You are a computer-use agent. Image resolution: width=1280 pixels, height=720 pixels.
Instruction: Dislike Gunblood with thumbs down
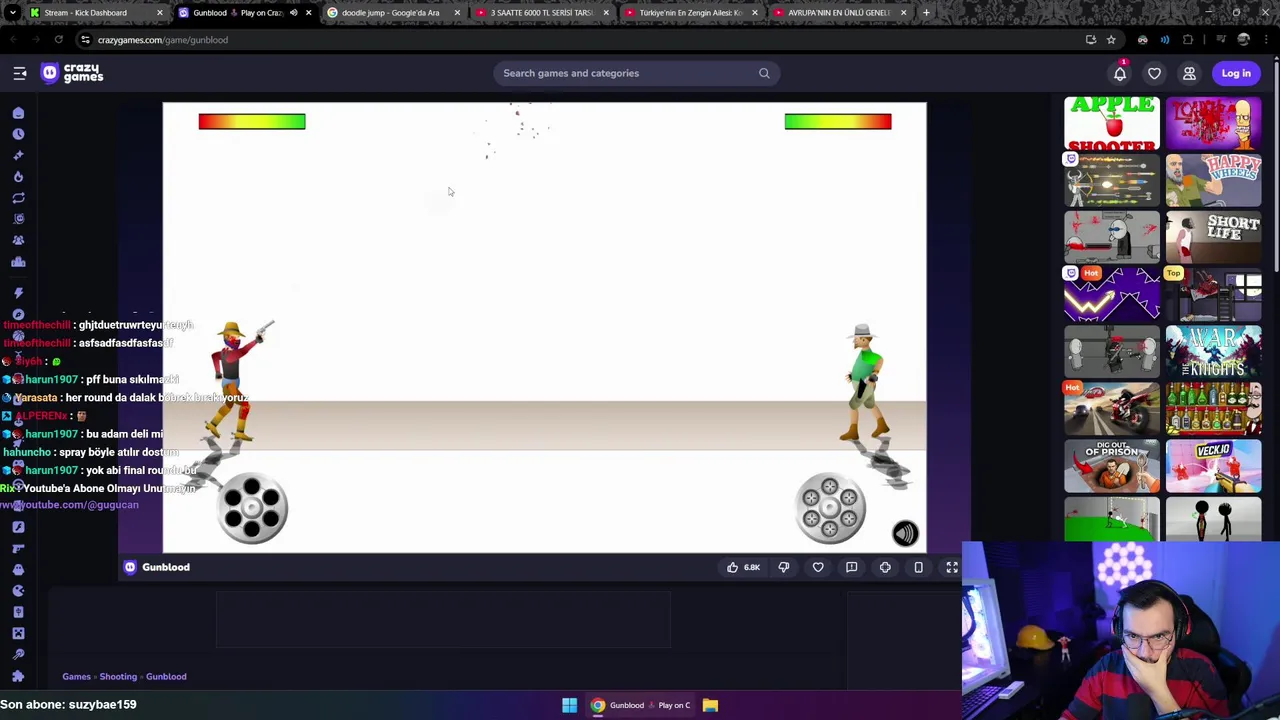pos(784,567)
